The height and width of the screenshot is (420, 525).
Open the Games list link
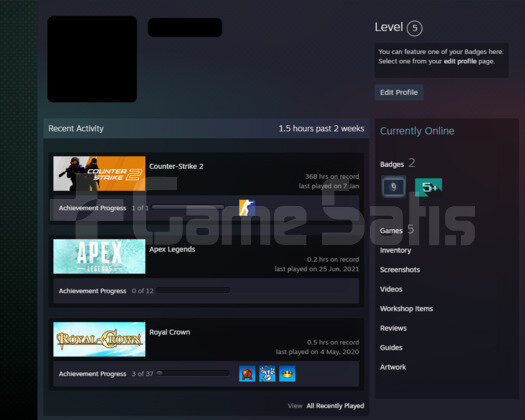(x=391, y=231)
